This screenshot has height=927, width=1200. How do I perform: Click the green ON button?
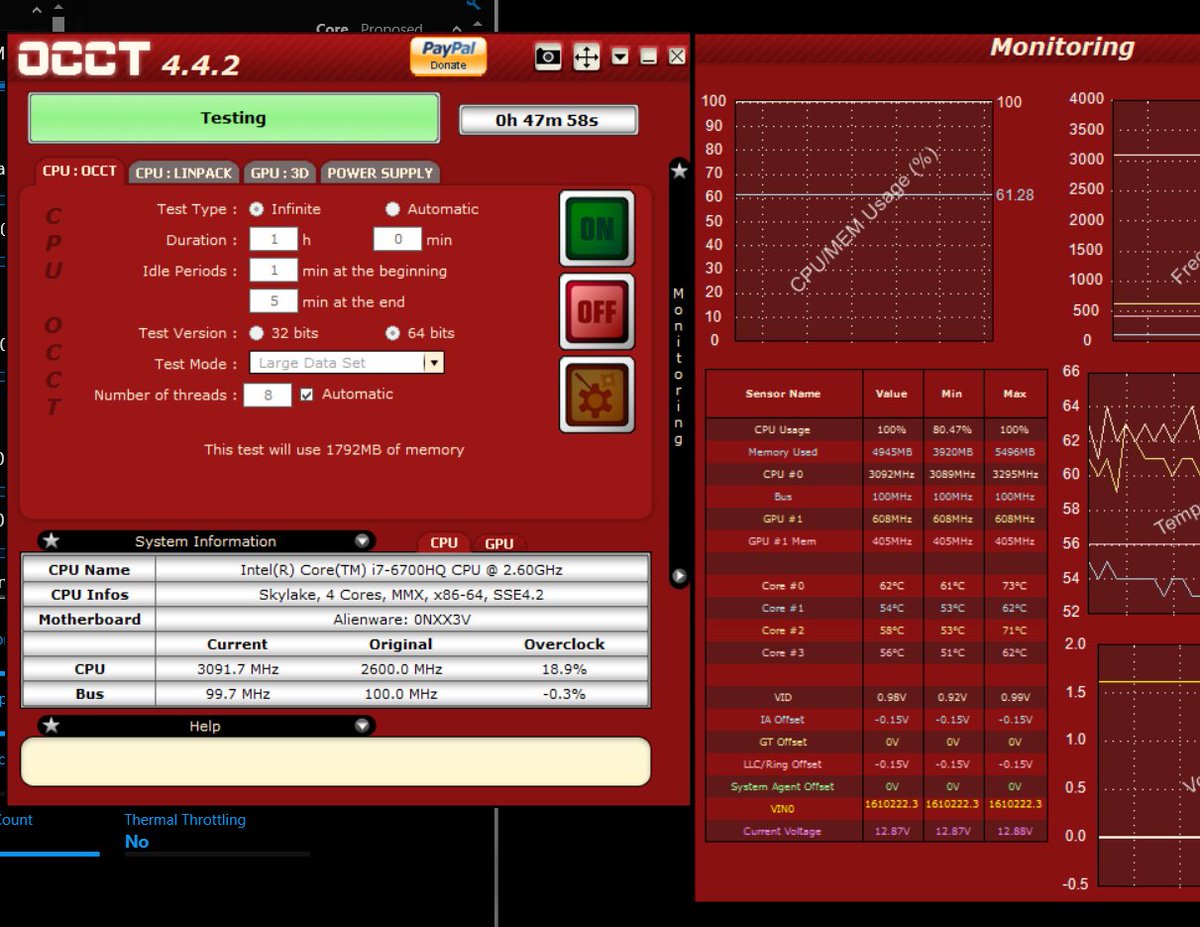click(597, 229)
